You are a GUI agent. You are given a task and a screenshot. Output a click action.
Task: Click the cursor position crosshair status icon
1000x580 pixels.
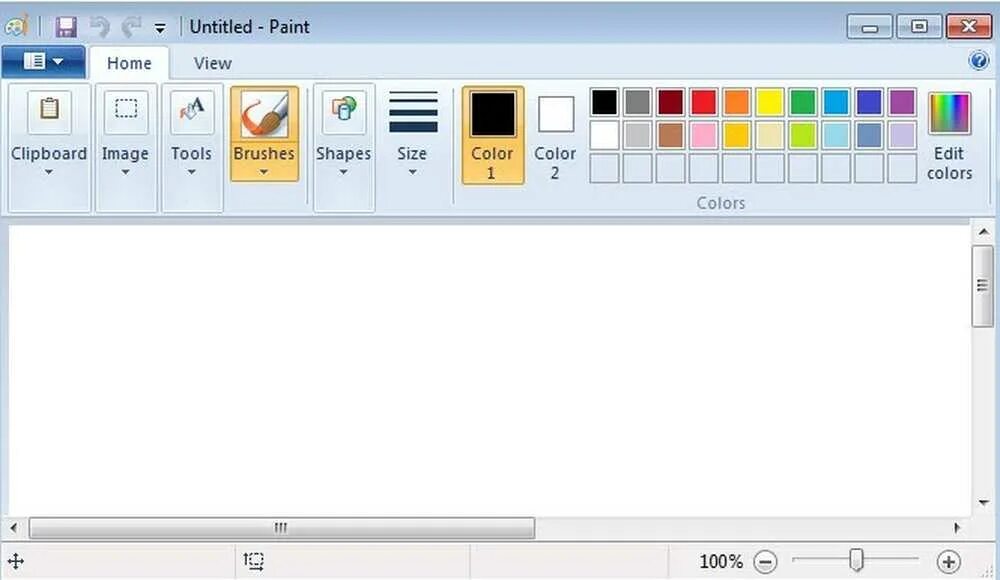[15, 561]
